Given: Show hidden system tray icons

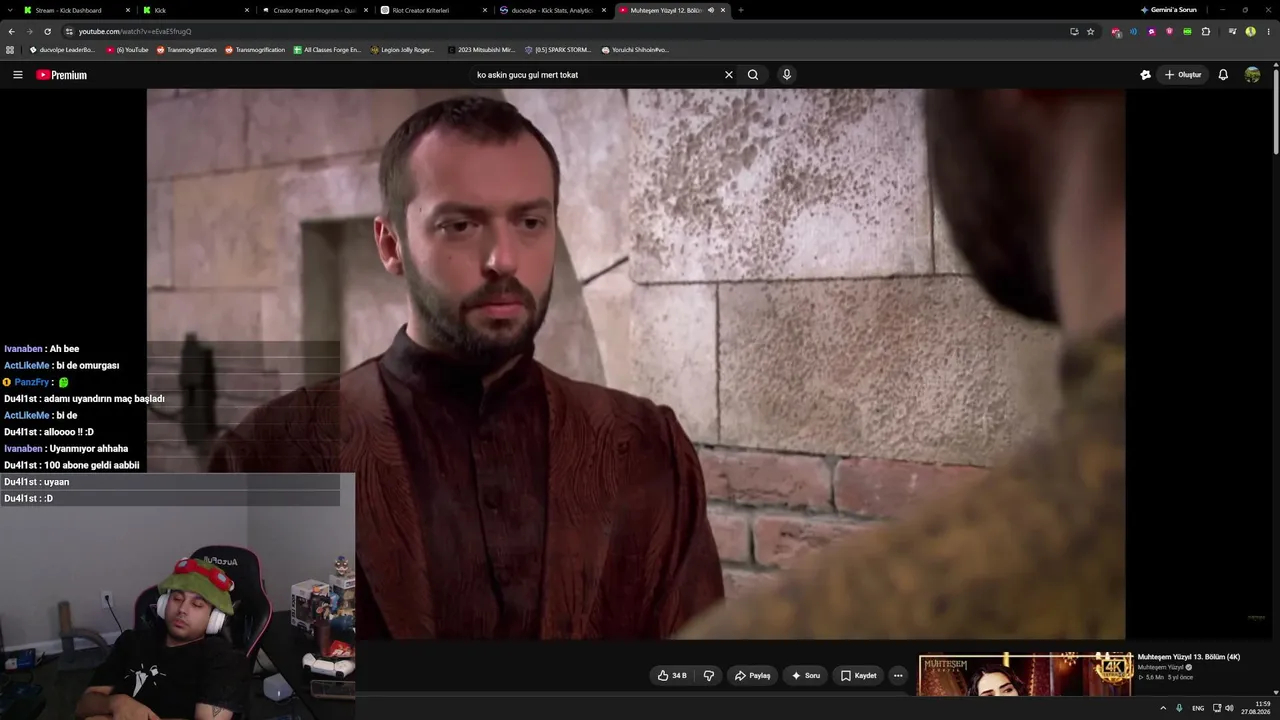Looking at the screenshot, I should pyautogui.click(x=1163, y=708).
